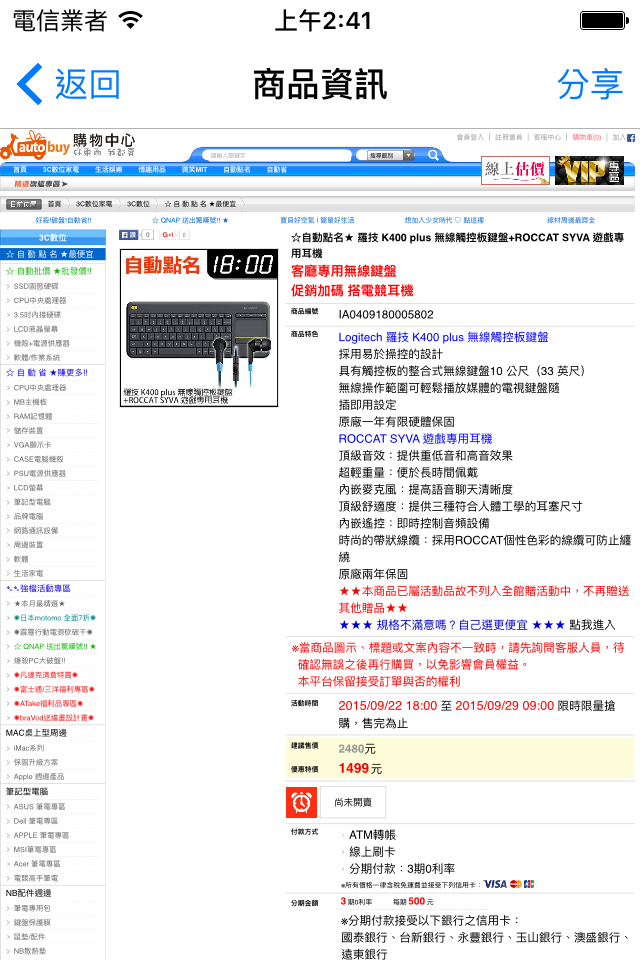Viewport: 640px width, 960px height.
Task: Click the search magnifier icon
Action: tap(433, 155)
